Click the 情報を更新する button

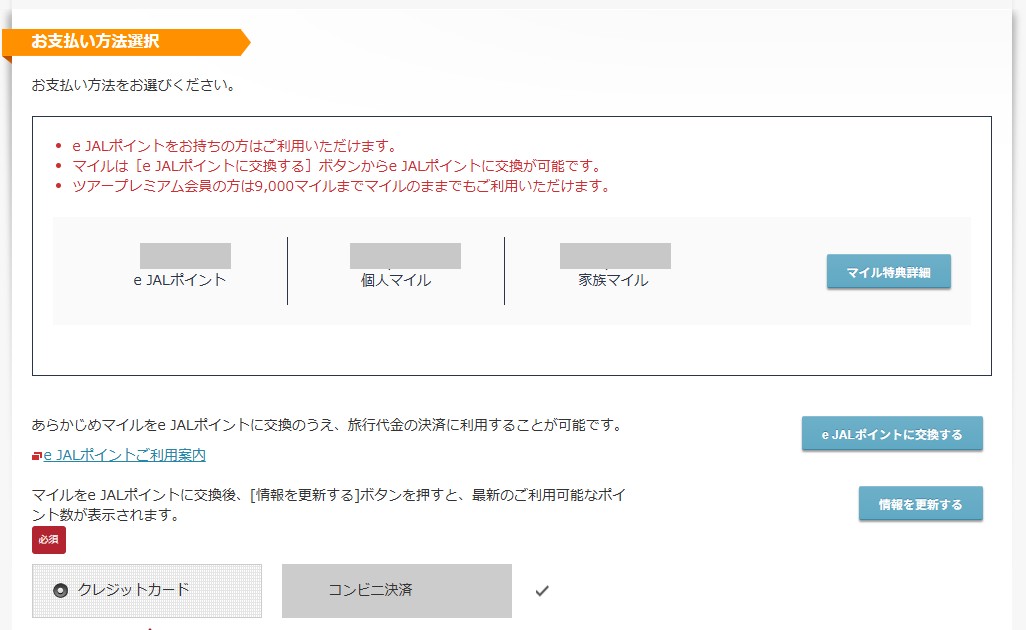pyautogui.click(x=921, y=504)
